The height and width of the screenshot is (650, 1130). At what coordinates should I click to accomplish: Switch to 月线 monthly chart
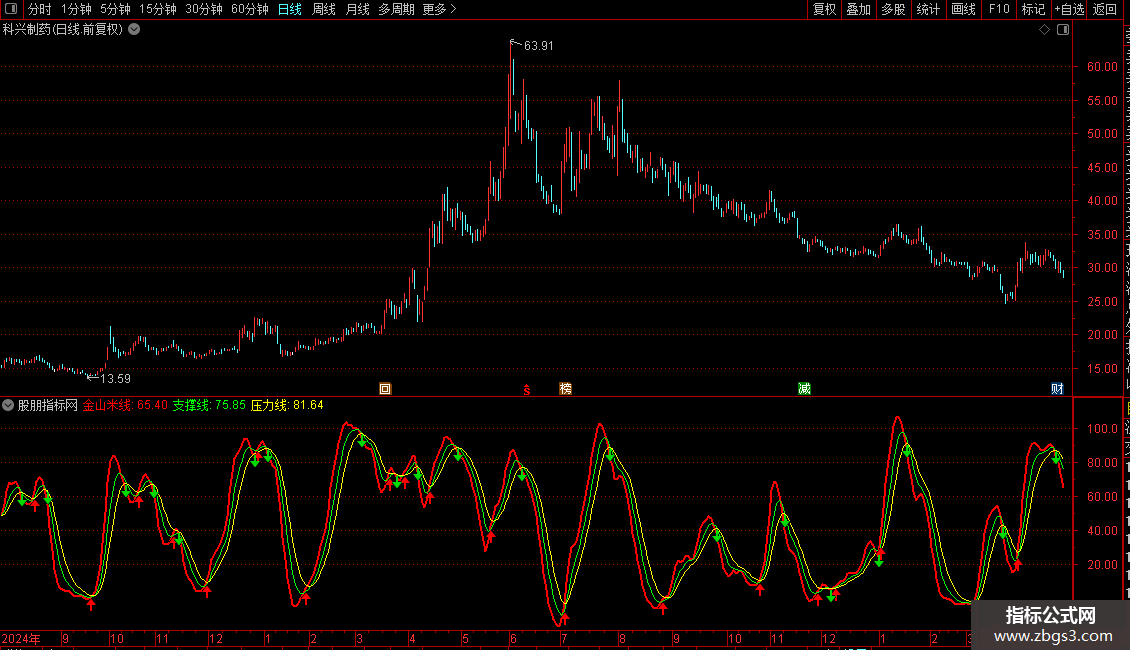pyautogui.click(x=357, y=9)
